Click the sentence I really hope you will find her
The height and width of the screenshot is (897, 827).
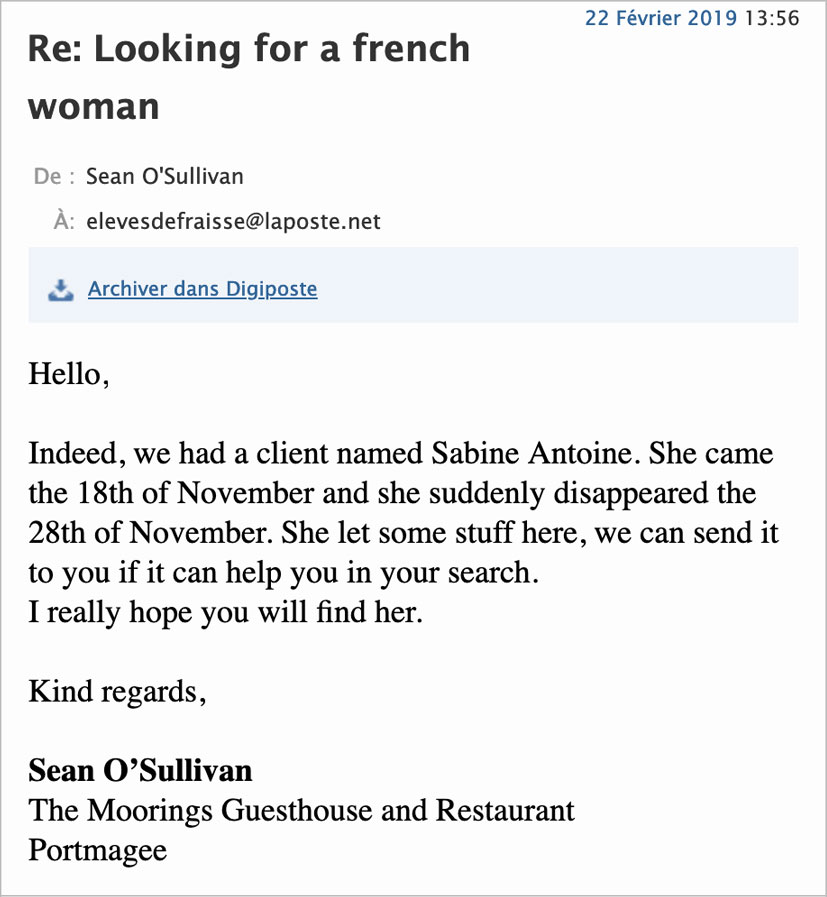(x=226, y=613)
